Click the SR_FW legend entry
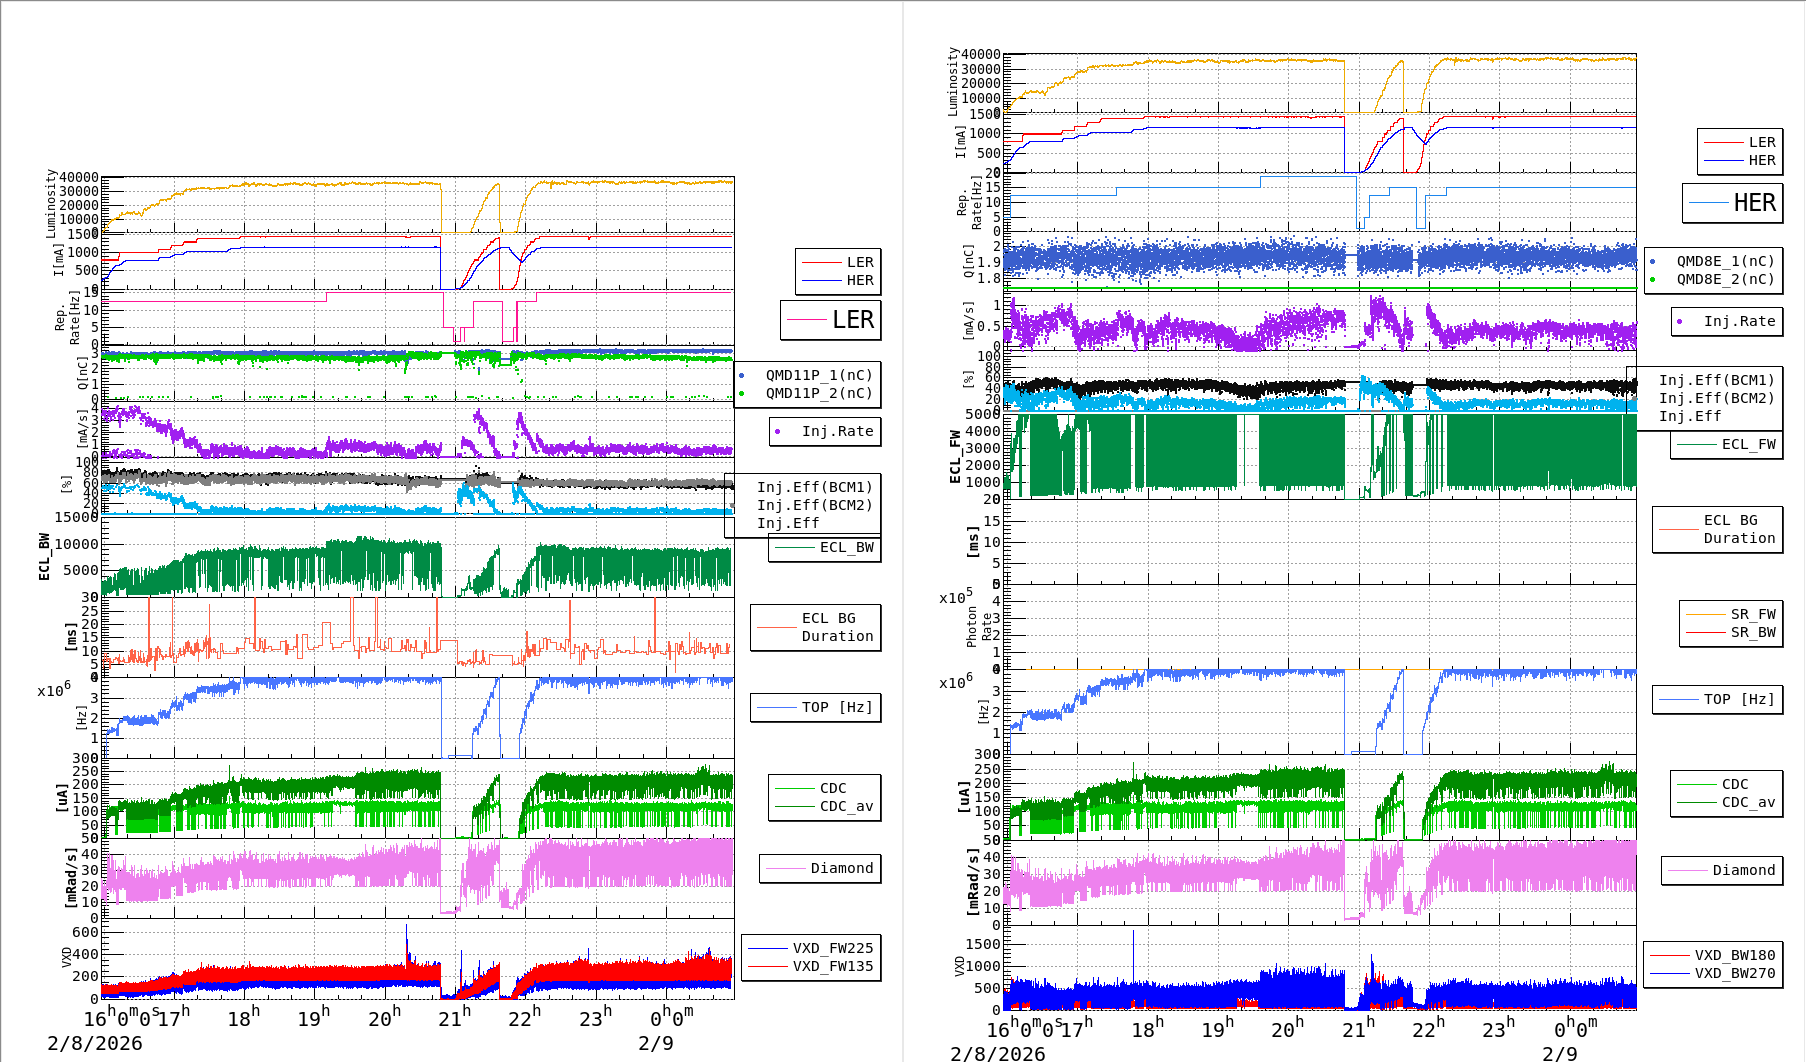 (x=1731, y=614)
